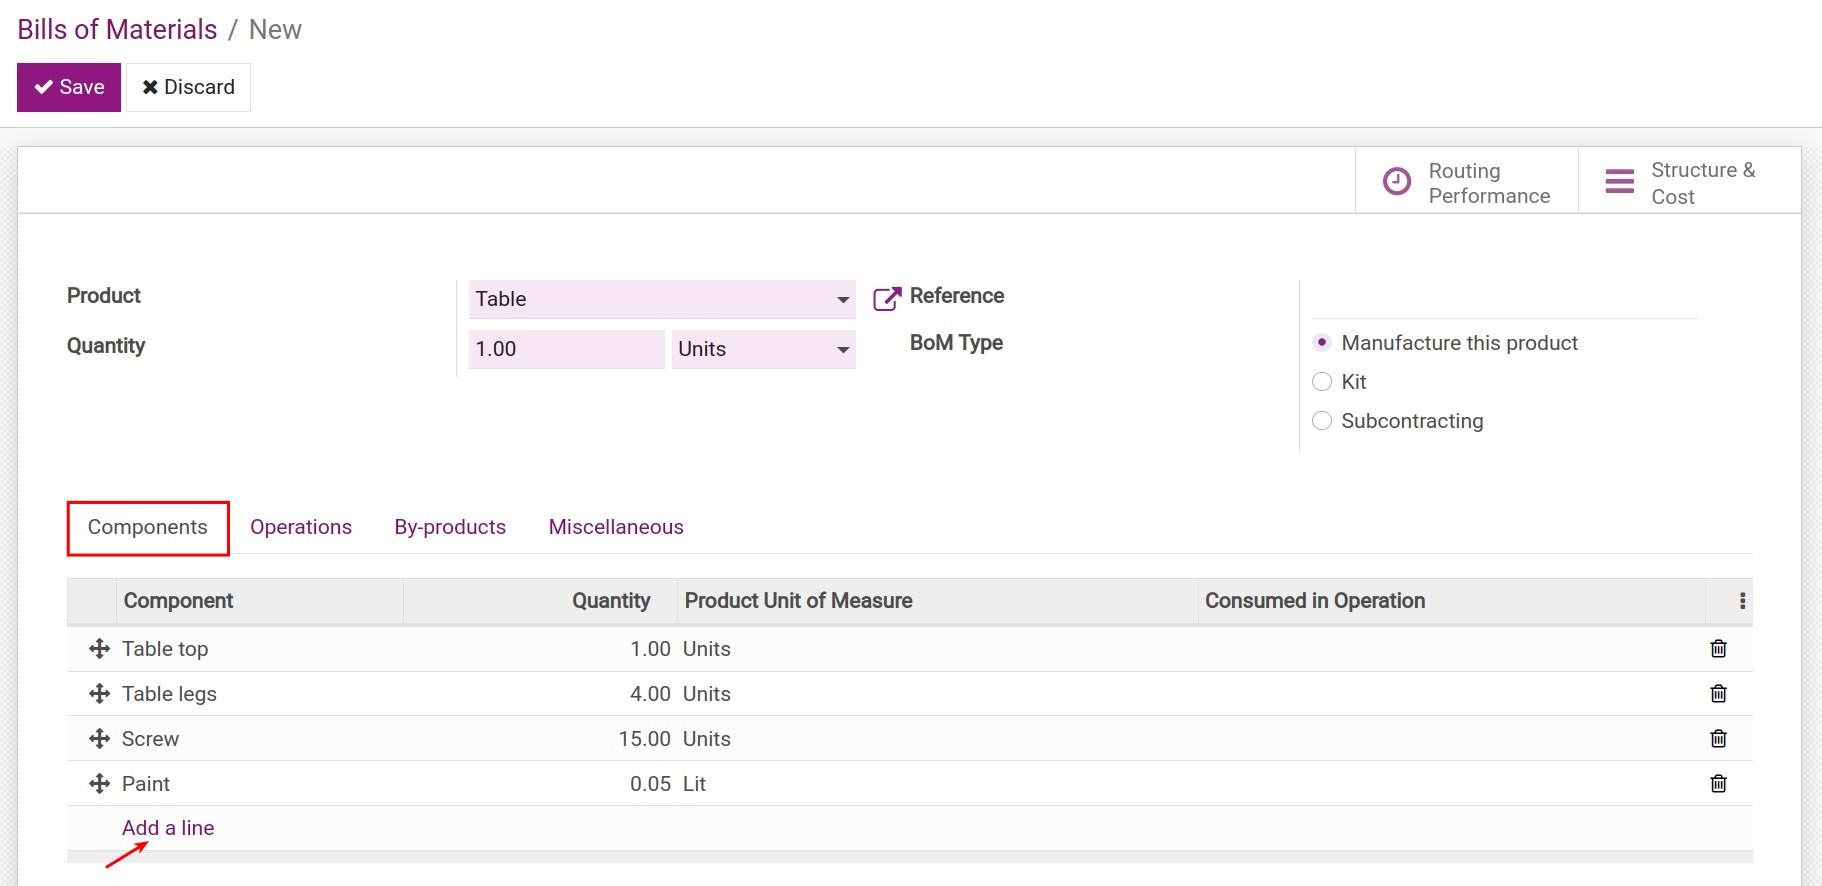This screenshot has height=886, width=1822.
Task: Grab the Screw row drag handle
Action: 99,739
